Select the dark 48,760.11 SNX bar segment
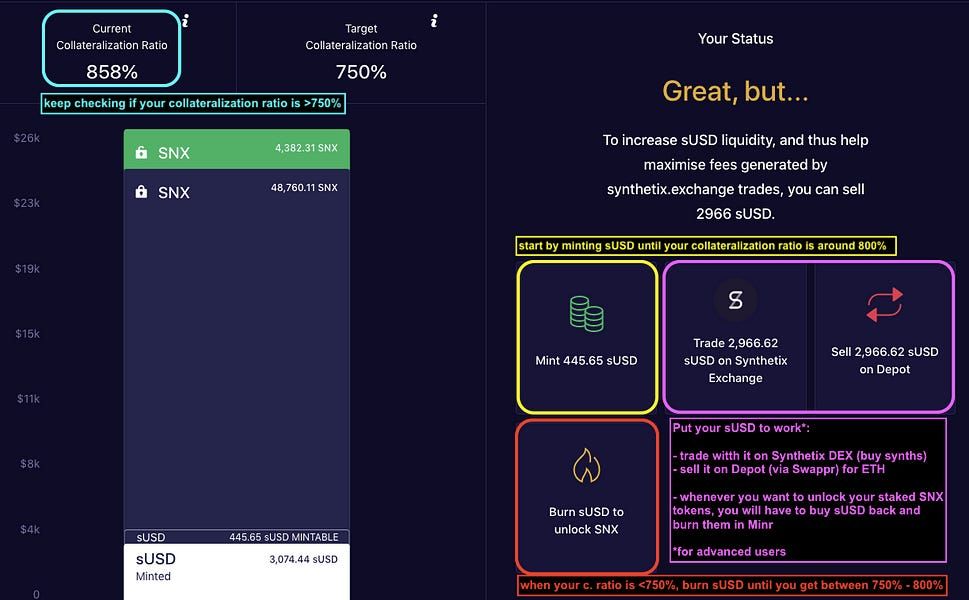The height and width of the screenshot is (600, 969). [x=236, y=350]
